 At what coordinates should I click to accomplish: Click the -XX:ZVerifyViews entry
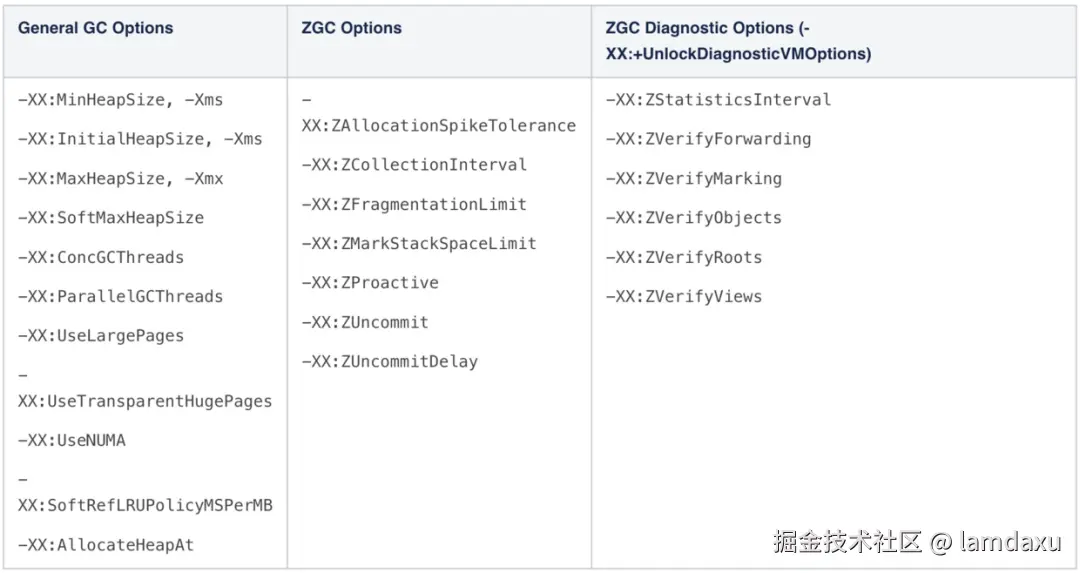point(684,297)
